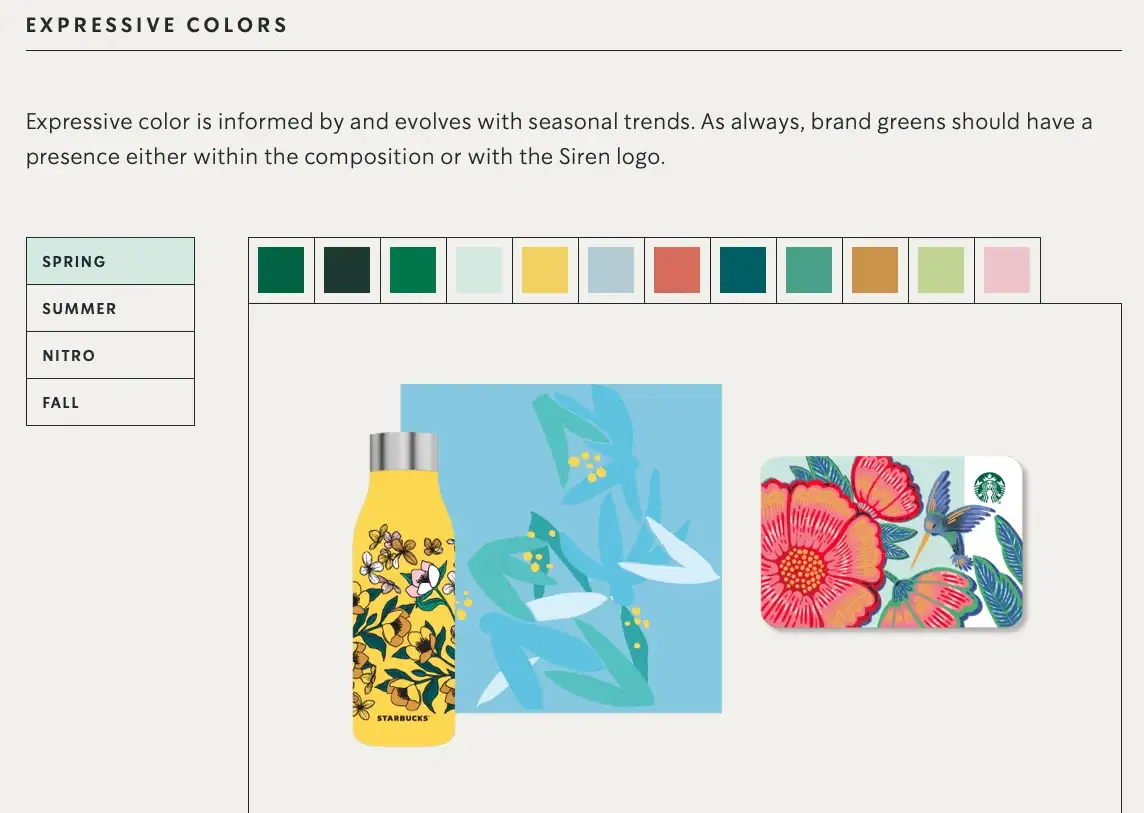
Task: Select the deep teal color swatch
Action: 743,270
